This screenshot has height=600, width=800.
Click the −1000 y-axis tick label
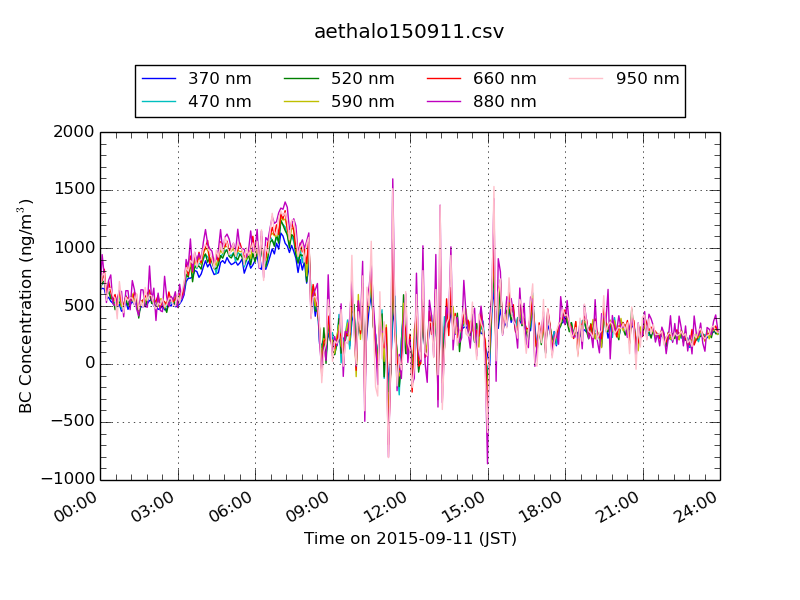pyautogui.click(x=68, y=479)
